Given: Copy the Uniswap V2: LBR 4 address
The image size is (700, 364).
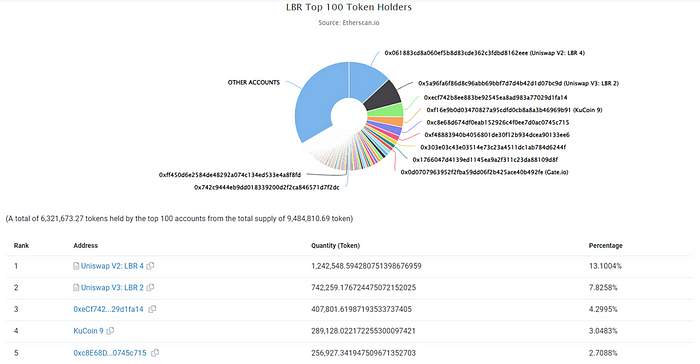Looking at the screenshot, I should pos(150,266).
